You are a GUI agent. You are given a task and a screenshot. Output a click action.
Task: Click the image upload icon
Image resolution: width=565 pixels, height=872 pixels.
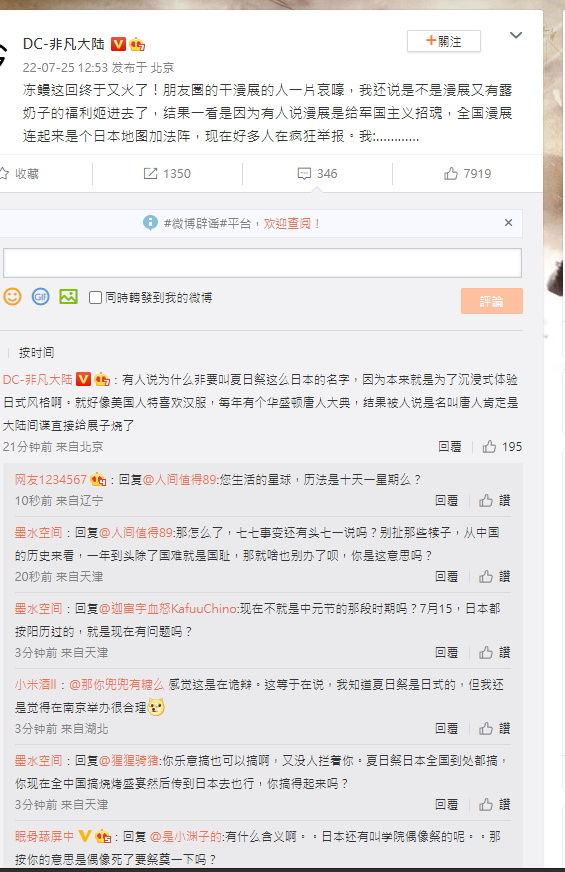[68, 296]
